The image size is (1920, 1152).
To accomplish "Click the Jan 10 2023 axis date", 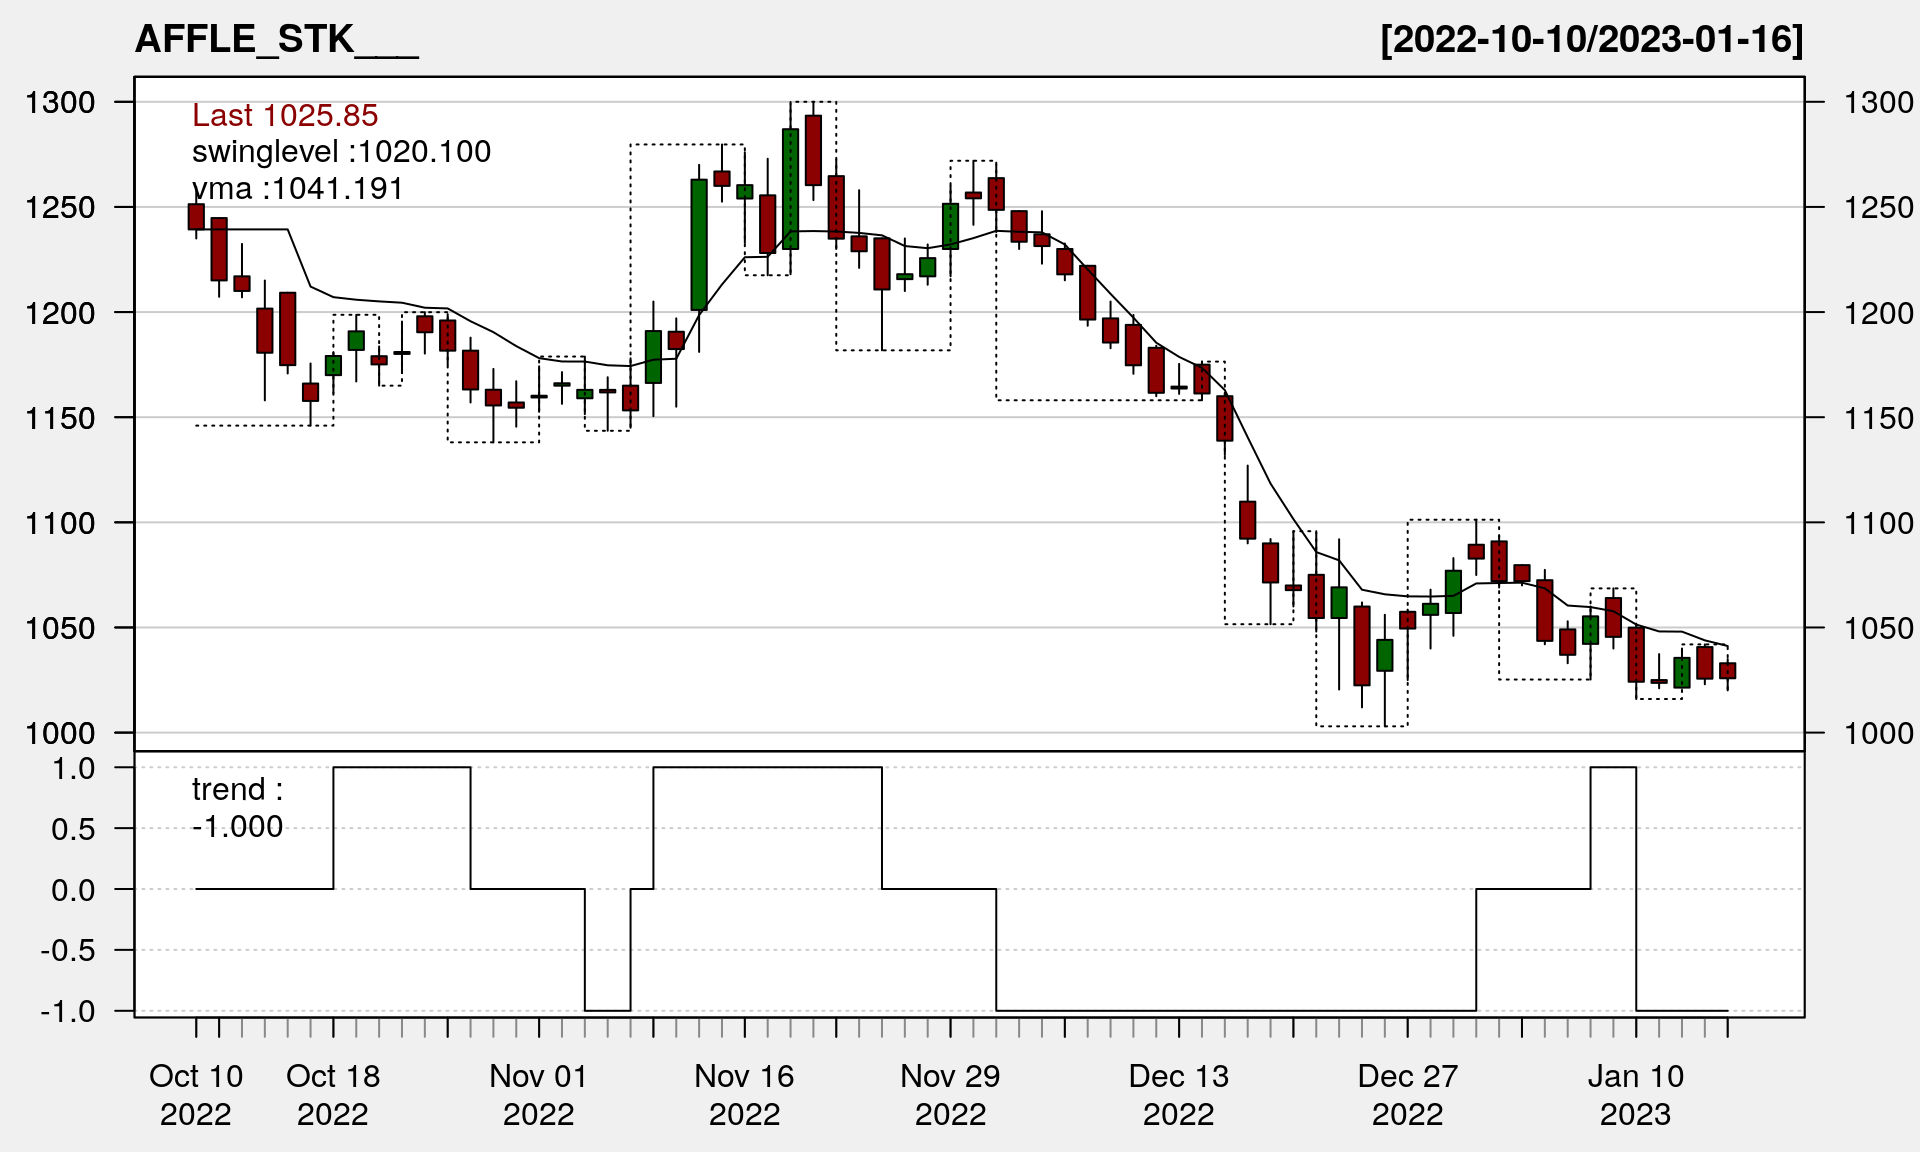I will 1636,1094.
